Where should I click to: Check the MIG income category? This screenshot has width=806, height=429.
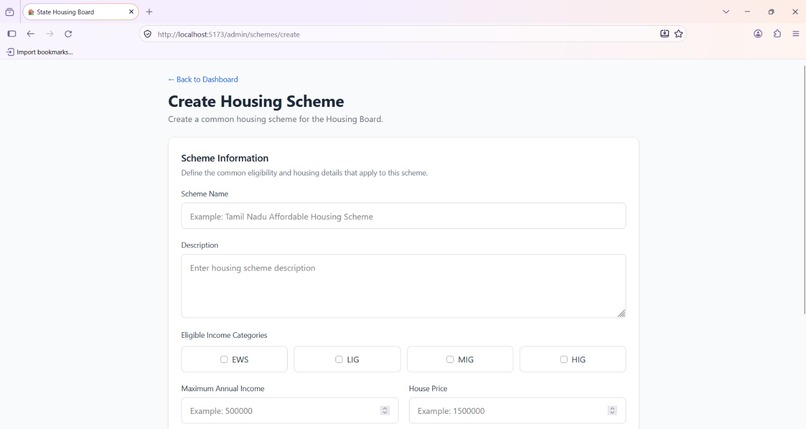pos(450,359)
